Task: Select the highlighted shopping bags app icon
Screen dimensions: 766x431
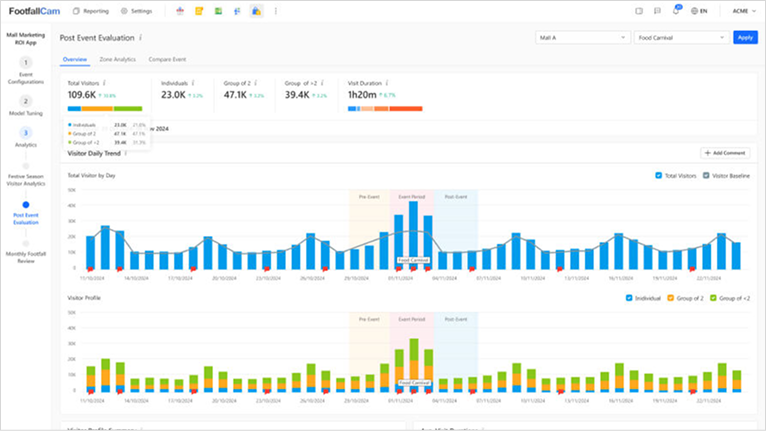Action: tap(256, 11)
